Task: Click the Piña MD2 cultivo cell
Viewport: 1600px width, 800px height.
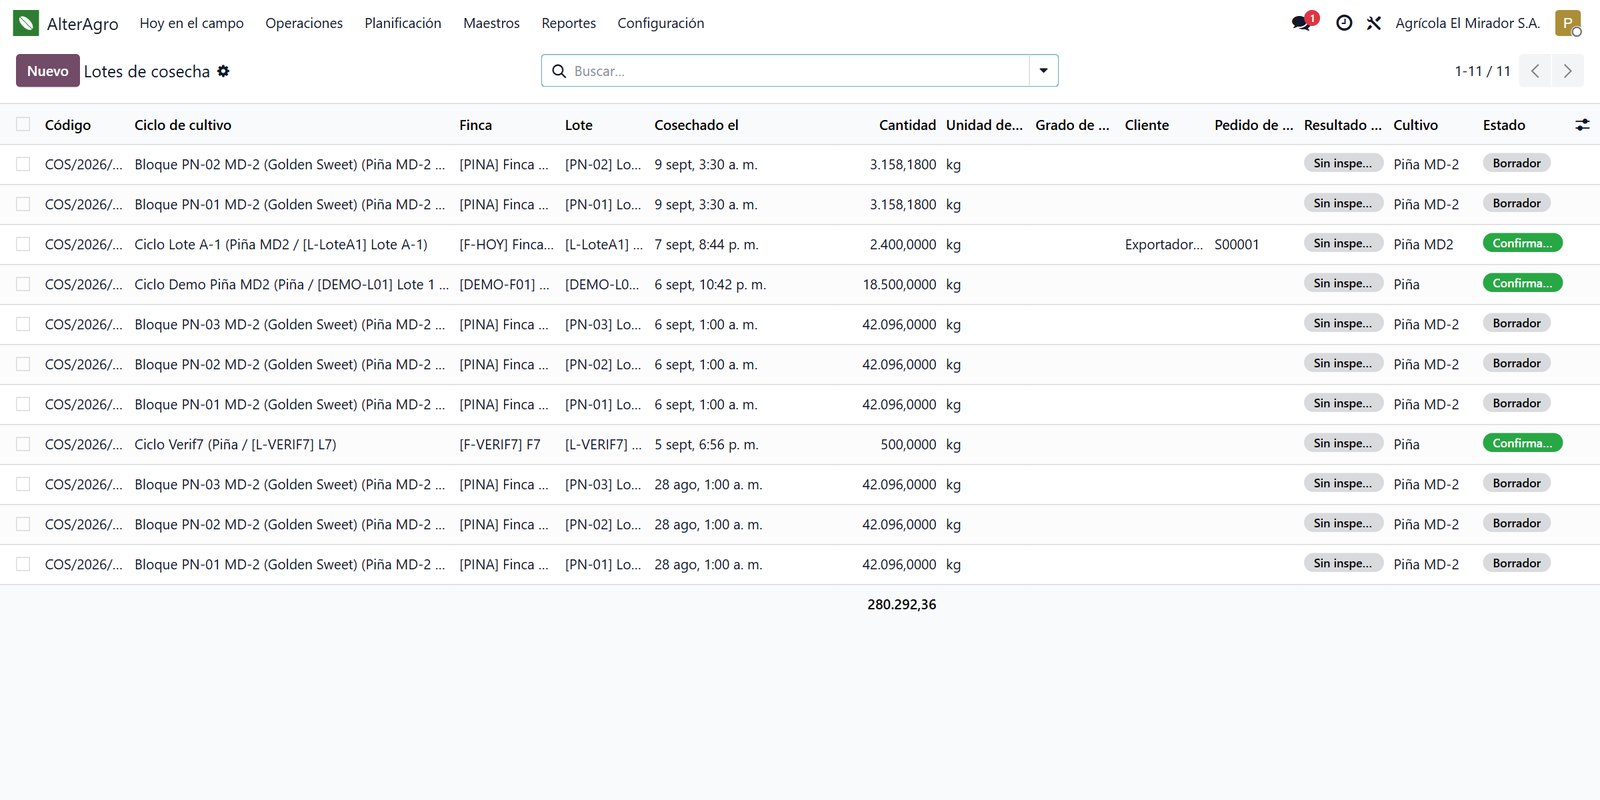Action: coord(1423,244)
